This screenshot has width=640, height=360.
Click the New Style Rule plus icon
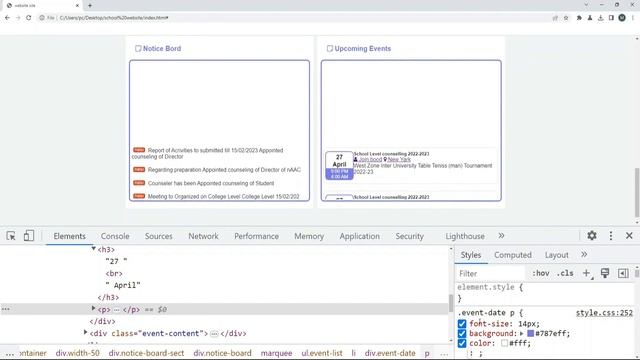[587, 273]
